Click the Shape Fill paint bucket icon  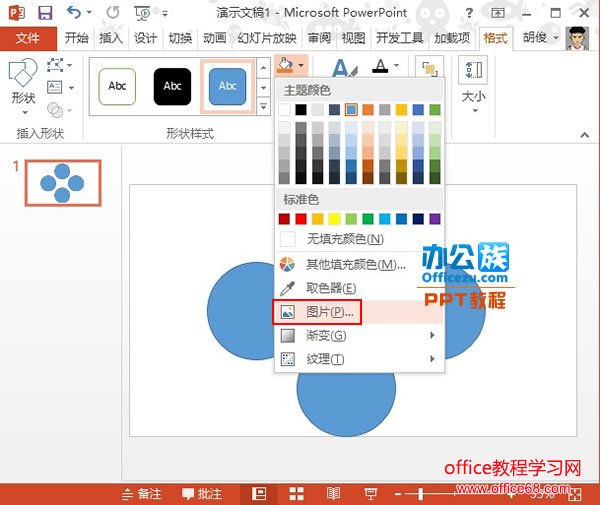point(285,65)
